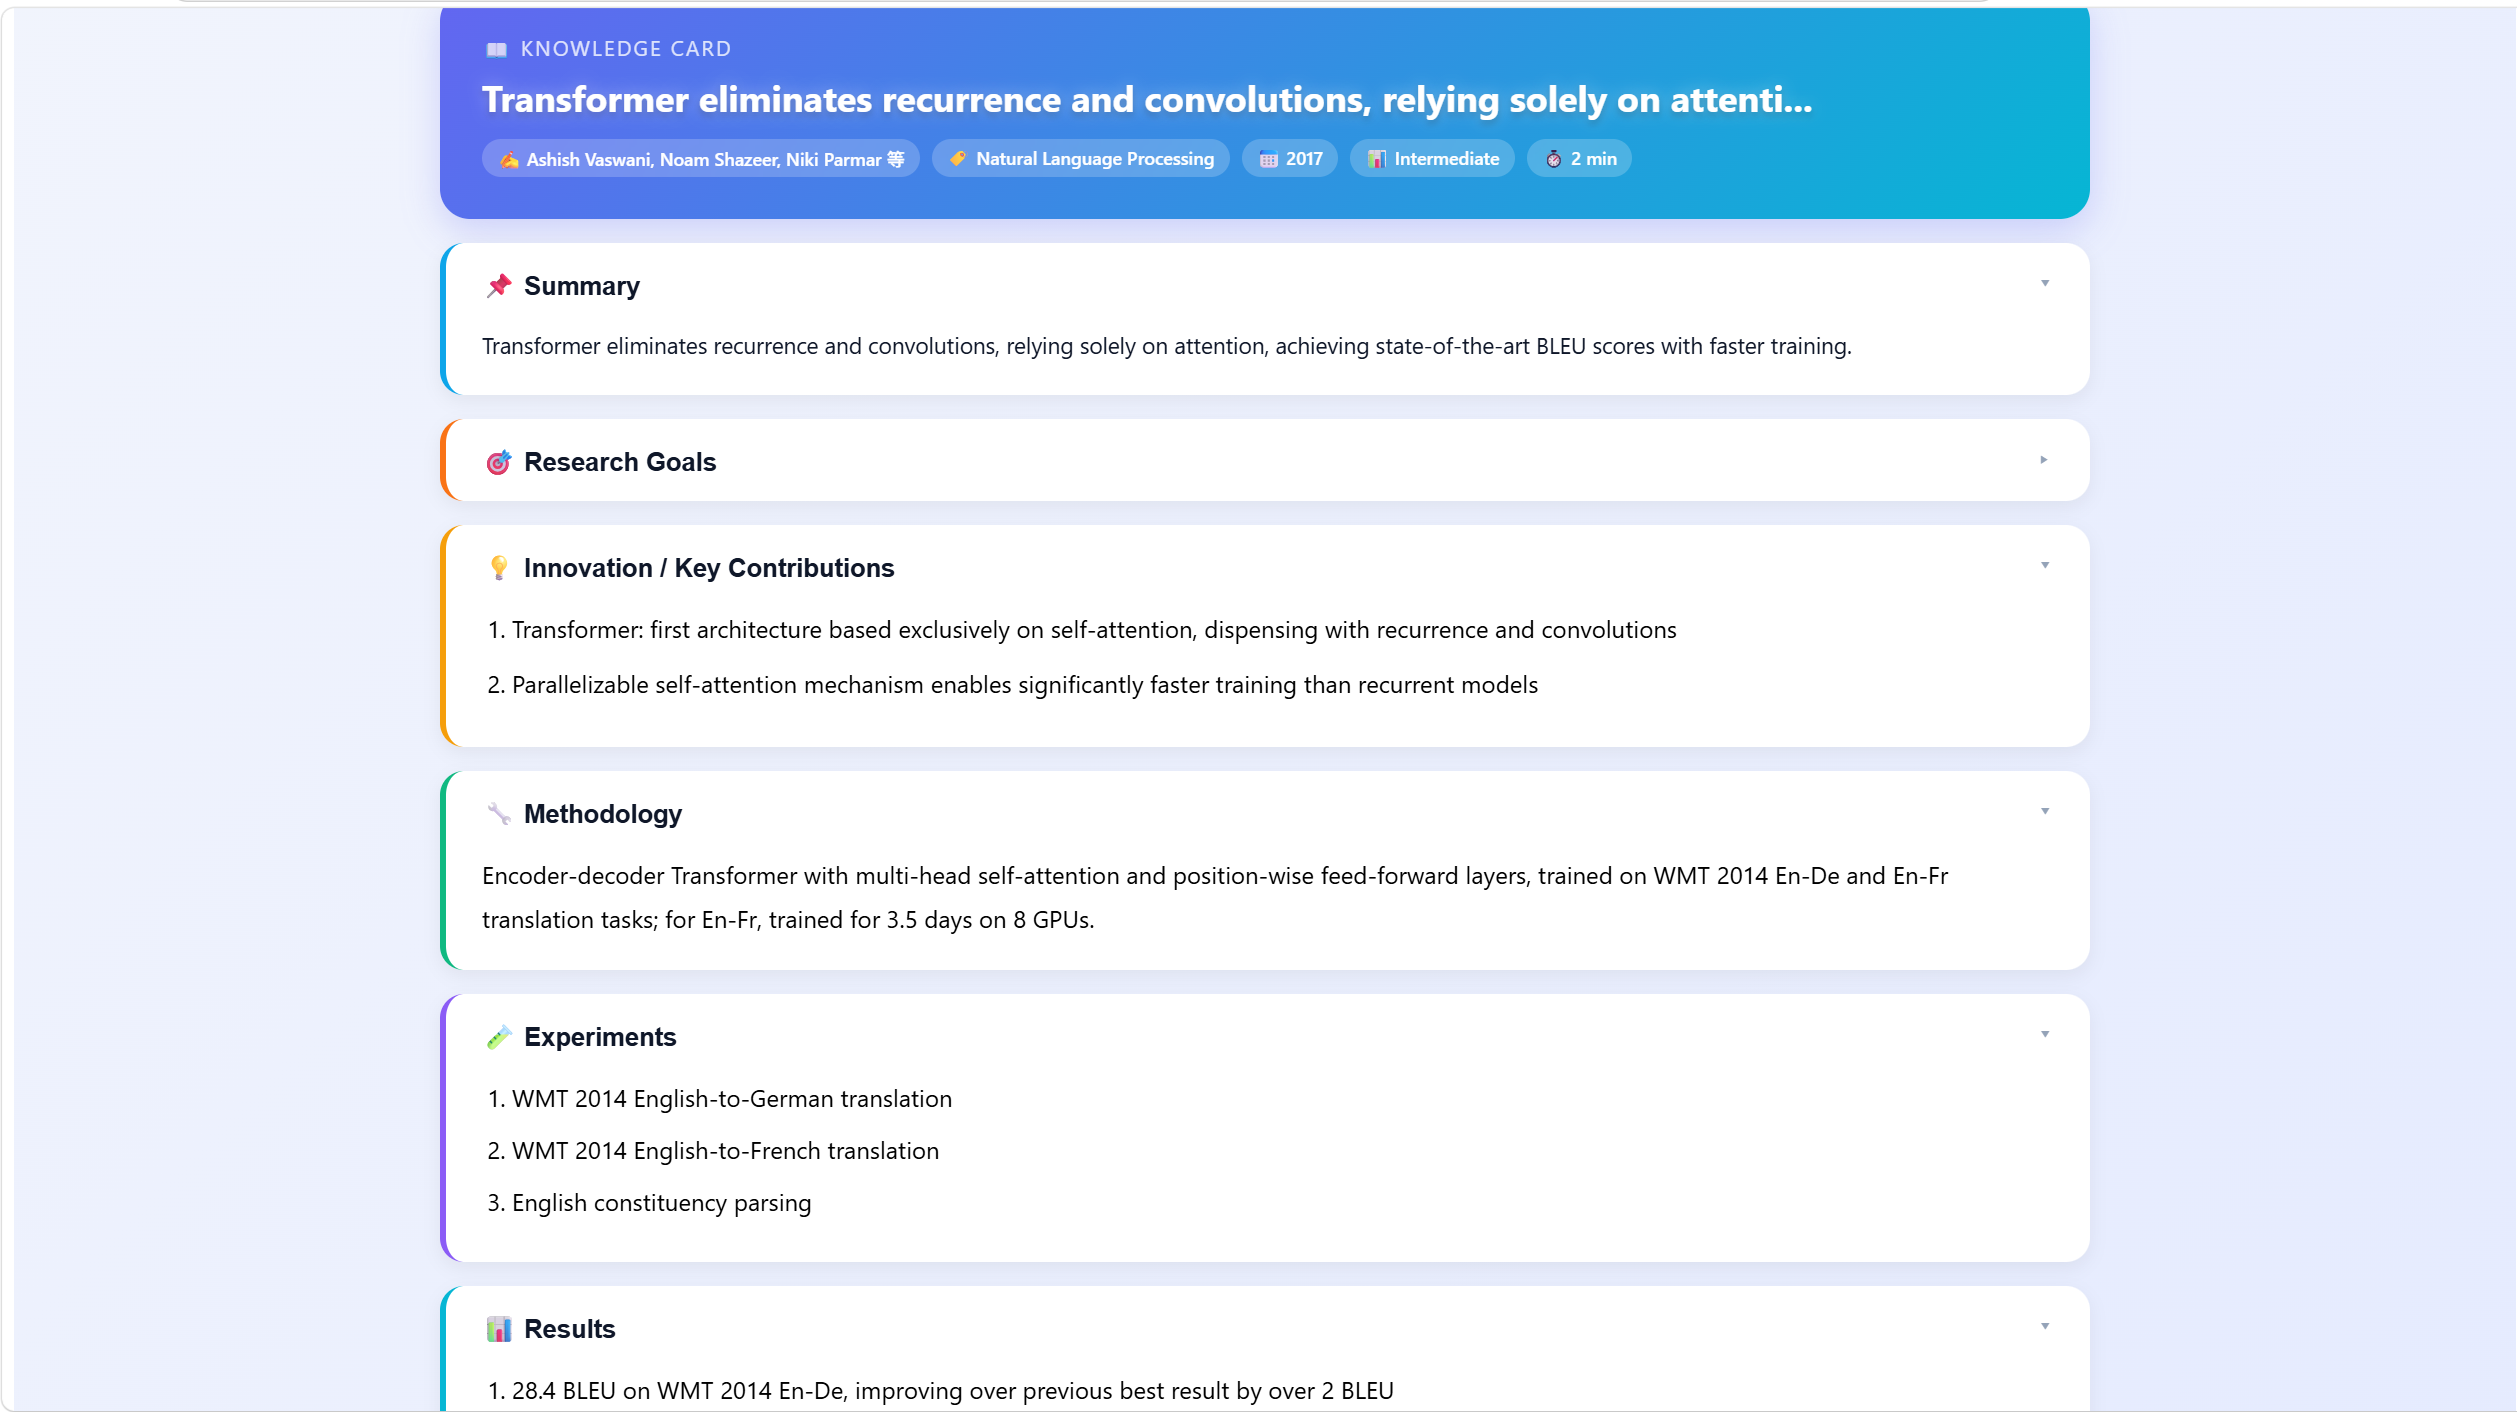2517x1412 pixels.
Task: Expand the Research Goals section arrow
Action: 2045,460
